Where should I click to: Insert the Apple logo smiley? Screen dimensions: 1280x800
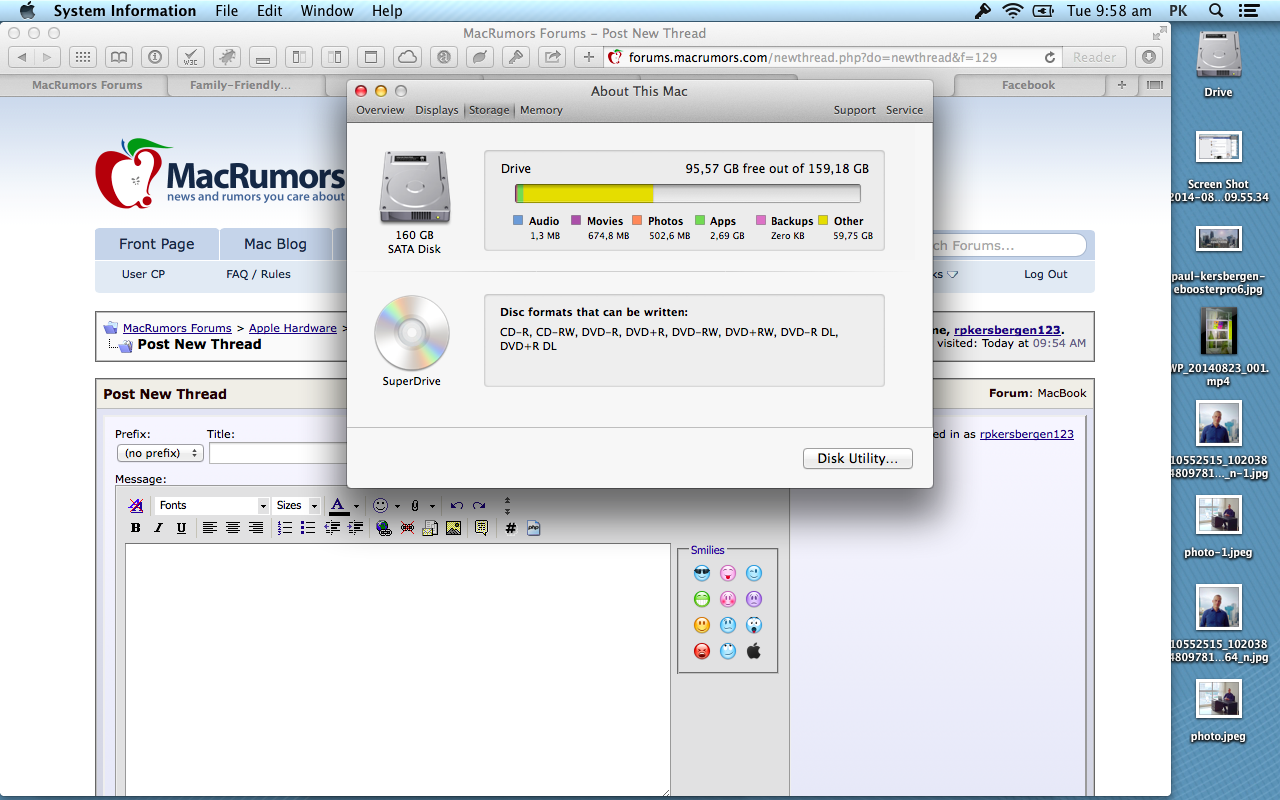point(754,651)
